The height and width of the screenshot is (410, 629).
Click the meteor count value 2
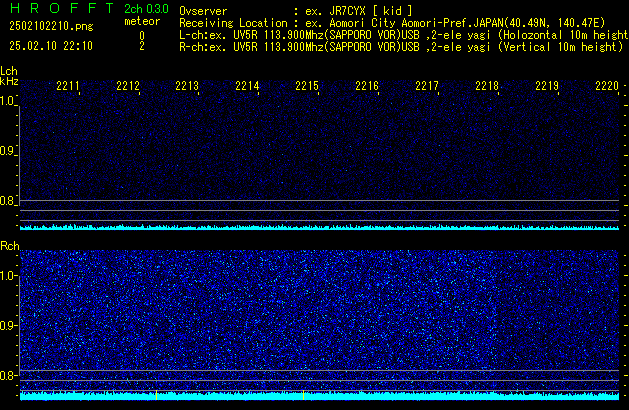pos(142,46)
